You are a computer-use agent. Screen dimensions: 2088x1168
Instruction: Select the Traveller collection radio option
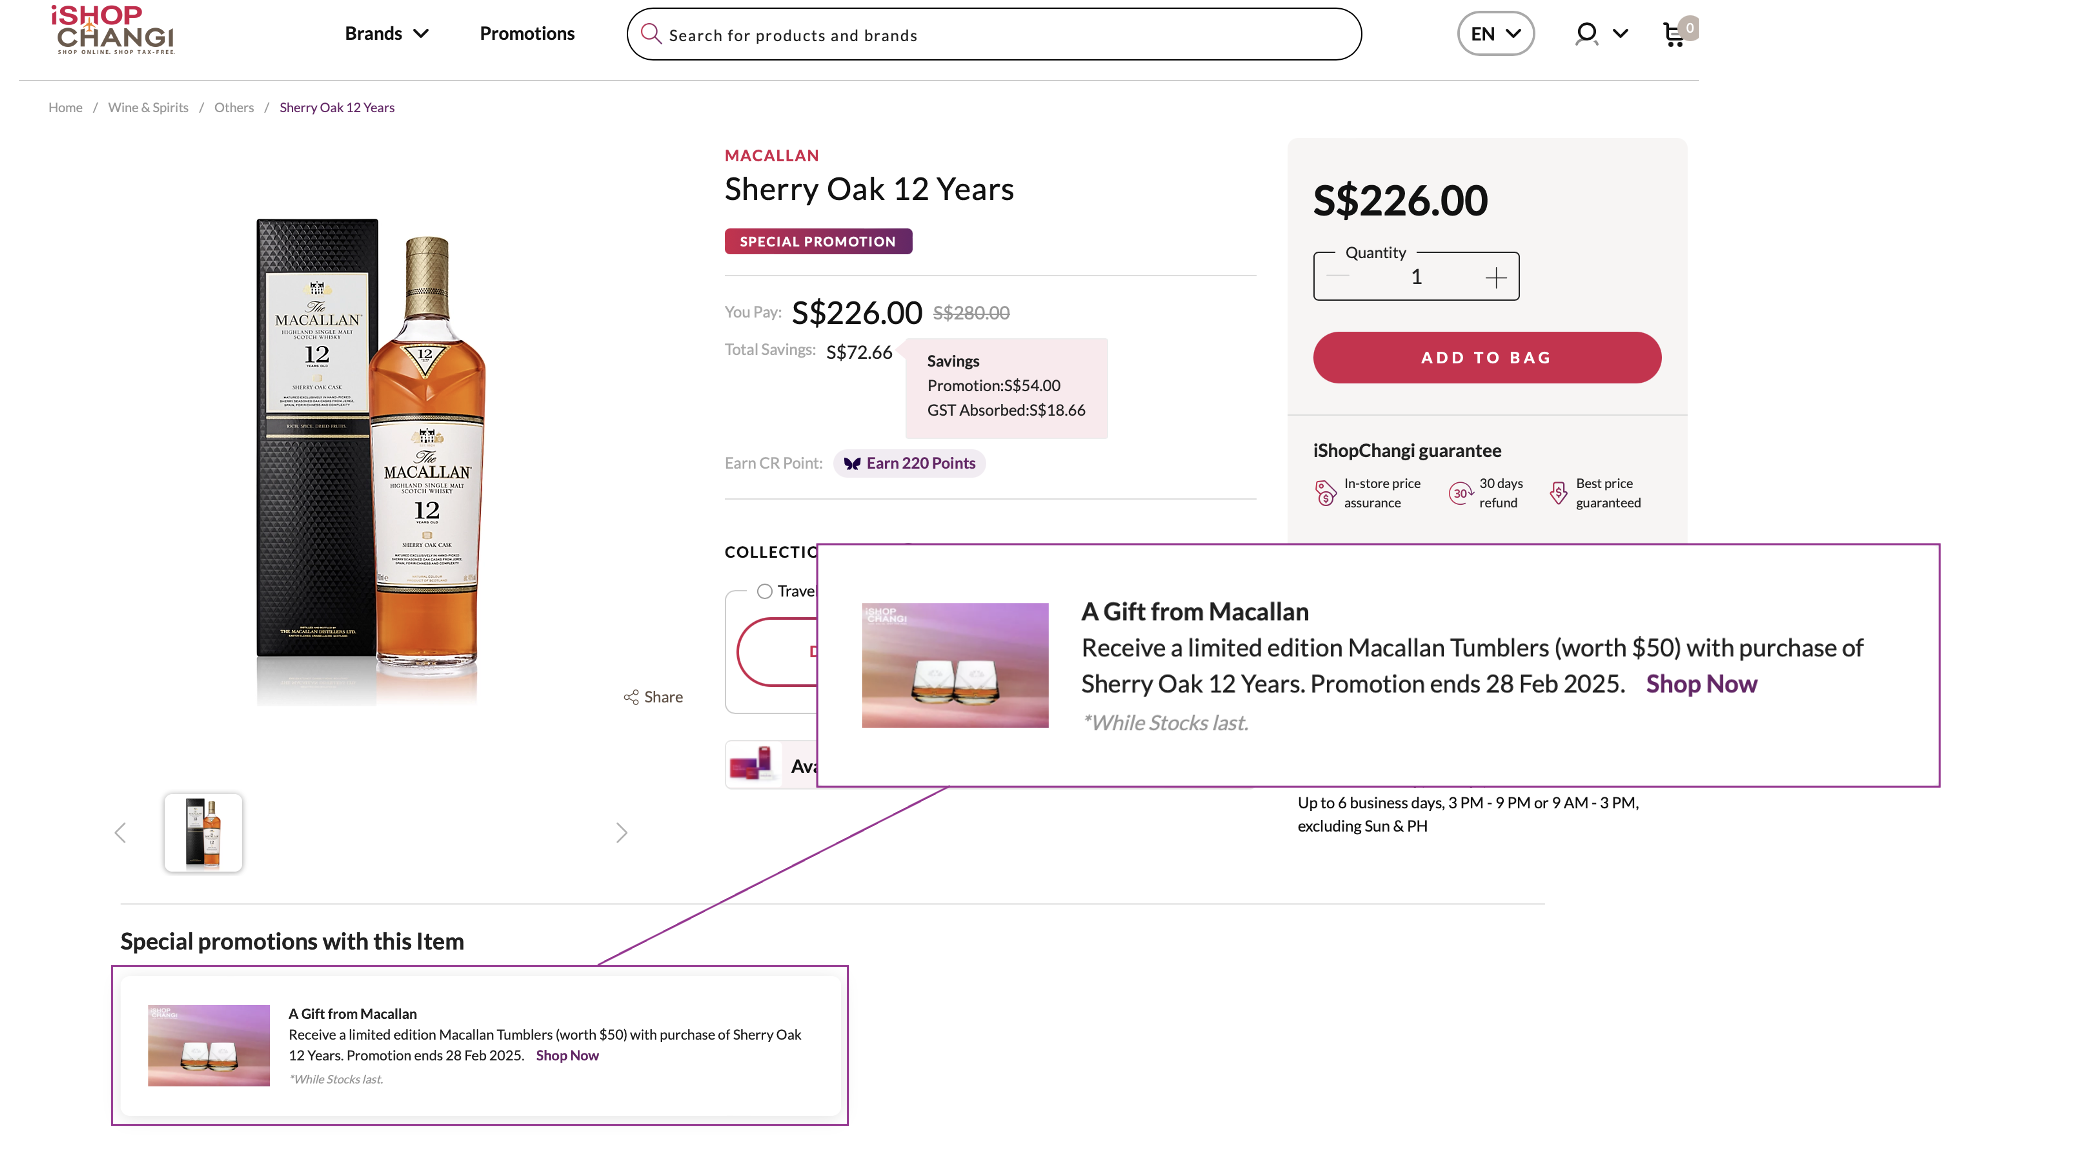click(765, 591)
